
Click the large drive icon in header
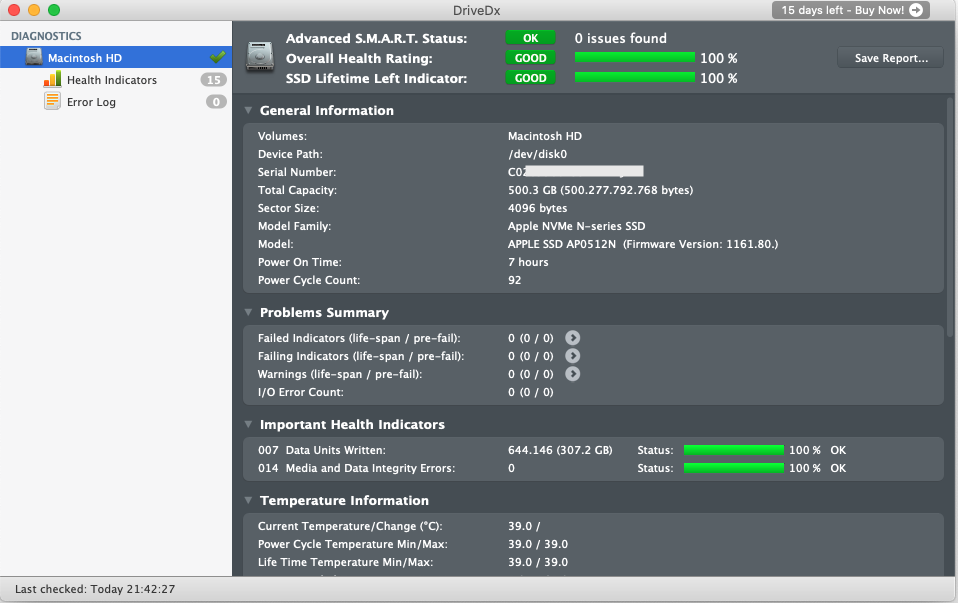[x=260, y=57]
